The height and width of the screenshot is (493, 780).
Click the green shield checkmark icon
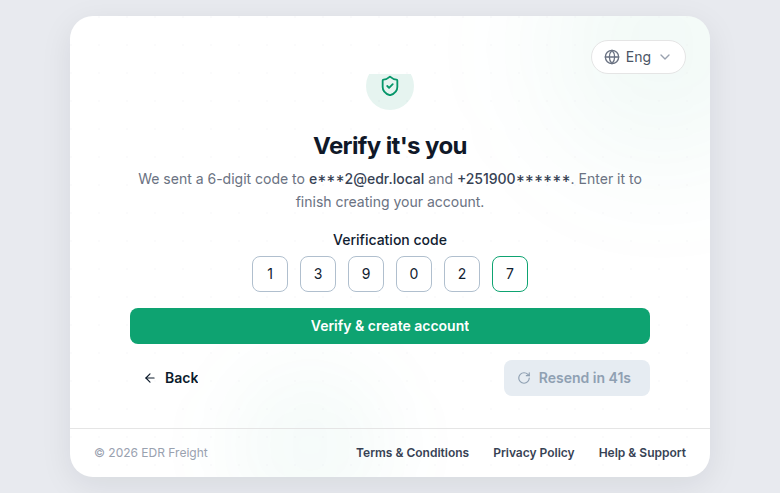[x=390, y=86]
